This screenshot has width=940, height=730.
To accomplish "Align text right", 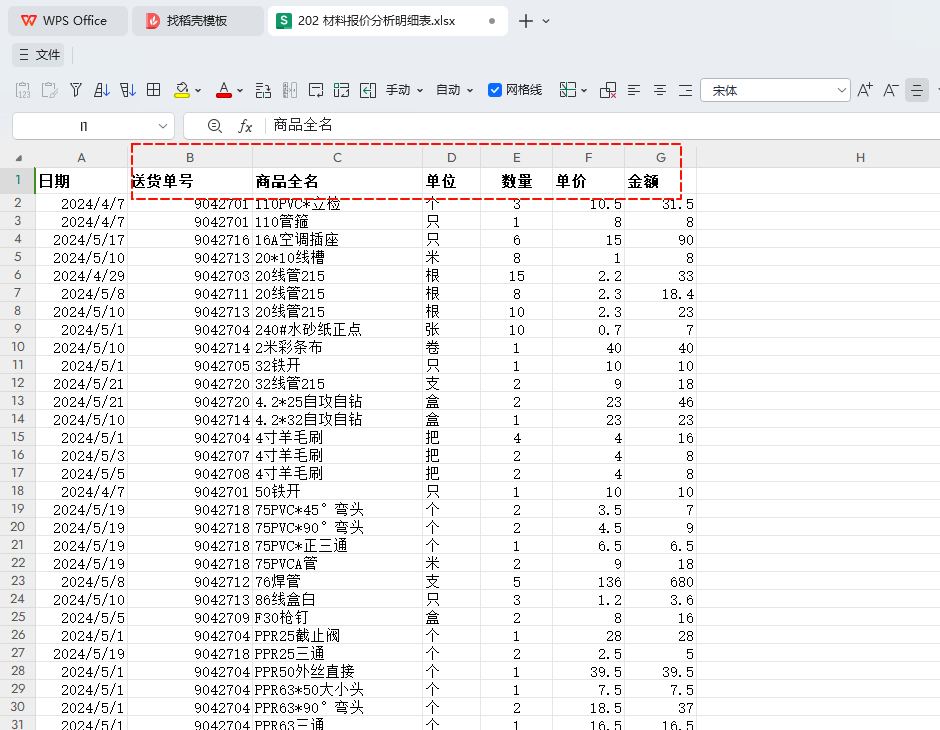I will (685, 91).
